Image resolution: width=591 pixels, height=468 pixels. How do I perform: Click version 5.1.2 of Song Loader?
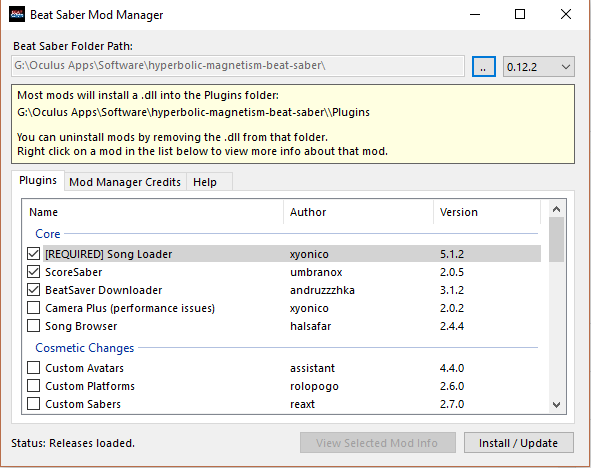(x=452, y=254)
